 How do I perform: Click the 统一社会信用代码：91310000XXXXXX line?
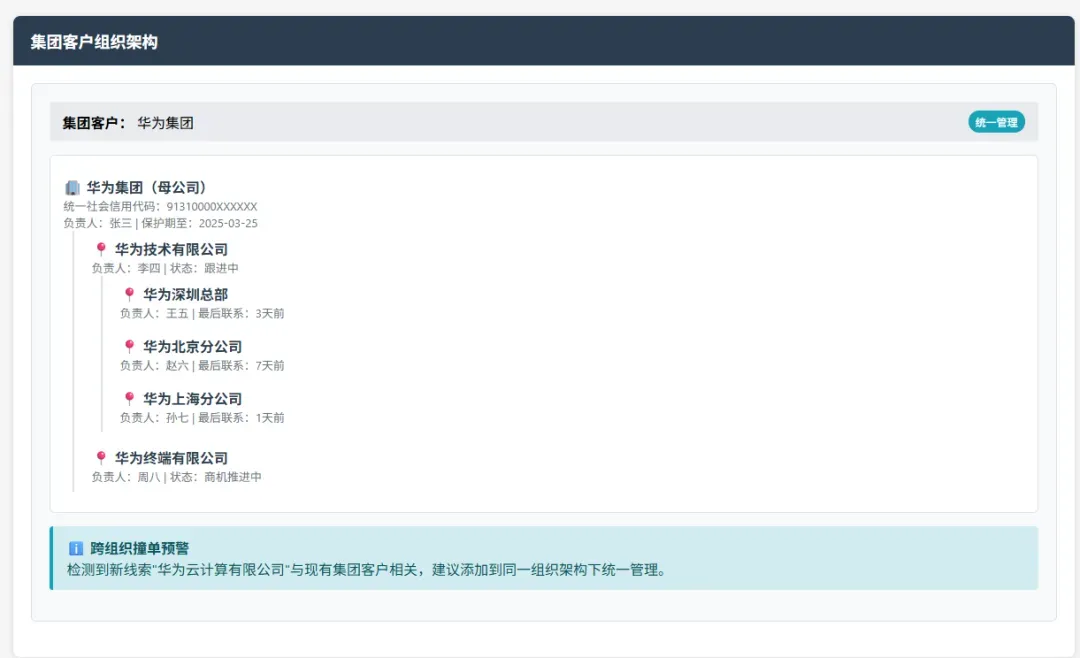[x=160, y=206]
